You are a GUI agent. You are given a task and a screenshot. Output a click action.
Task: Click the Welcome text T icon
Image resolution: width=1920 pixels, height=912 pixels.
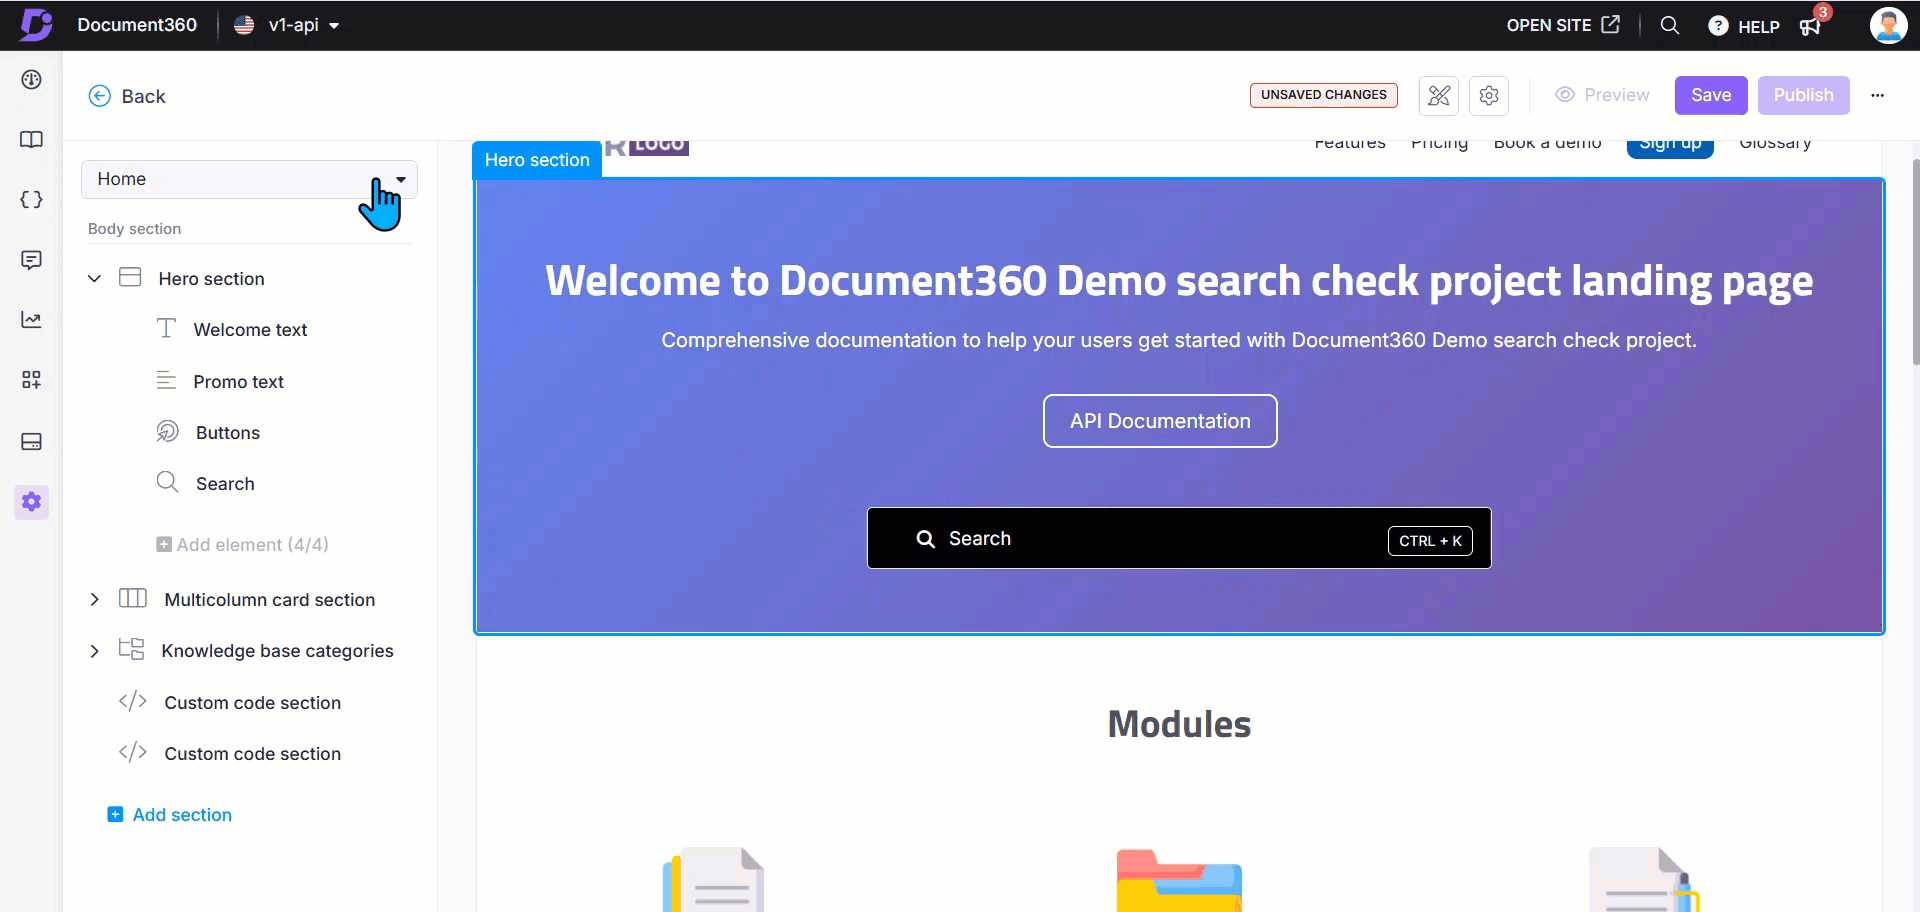point(166,328)
